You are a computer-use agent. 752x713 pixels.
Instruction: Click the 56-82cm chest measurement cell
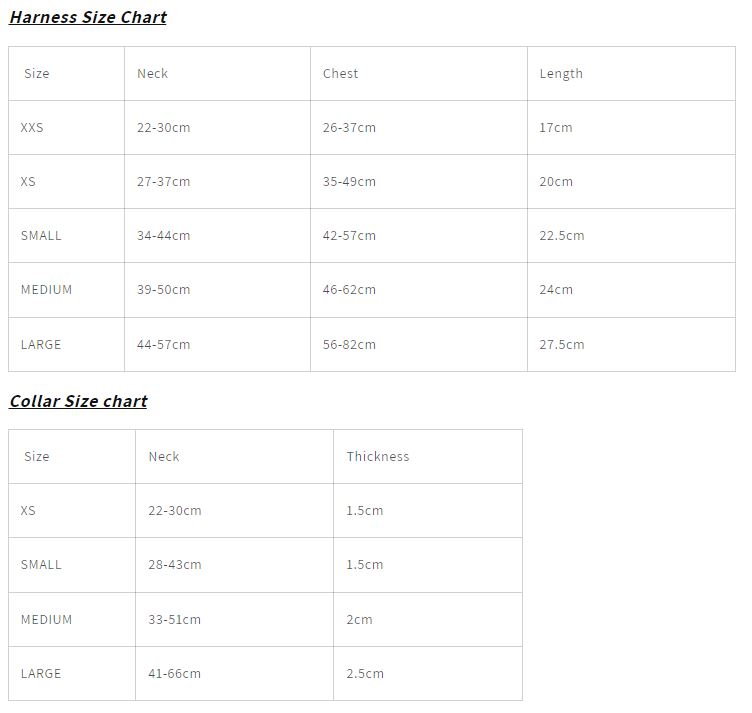click(x=349, y=345)
